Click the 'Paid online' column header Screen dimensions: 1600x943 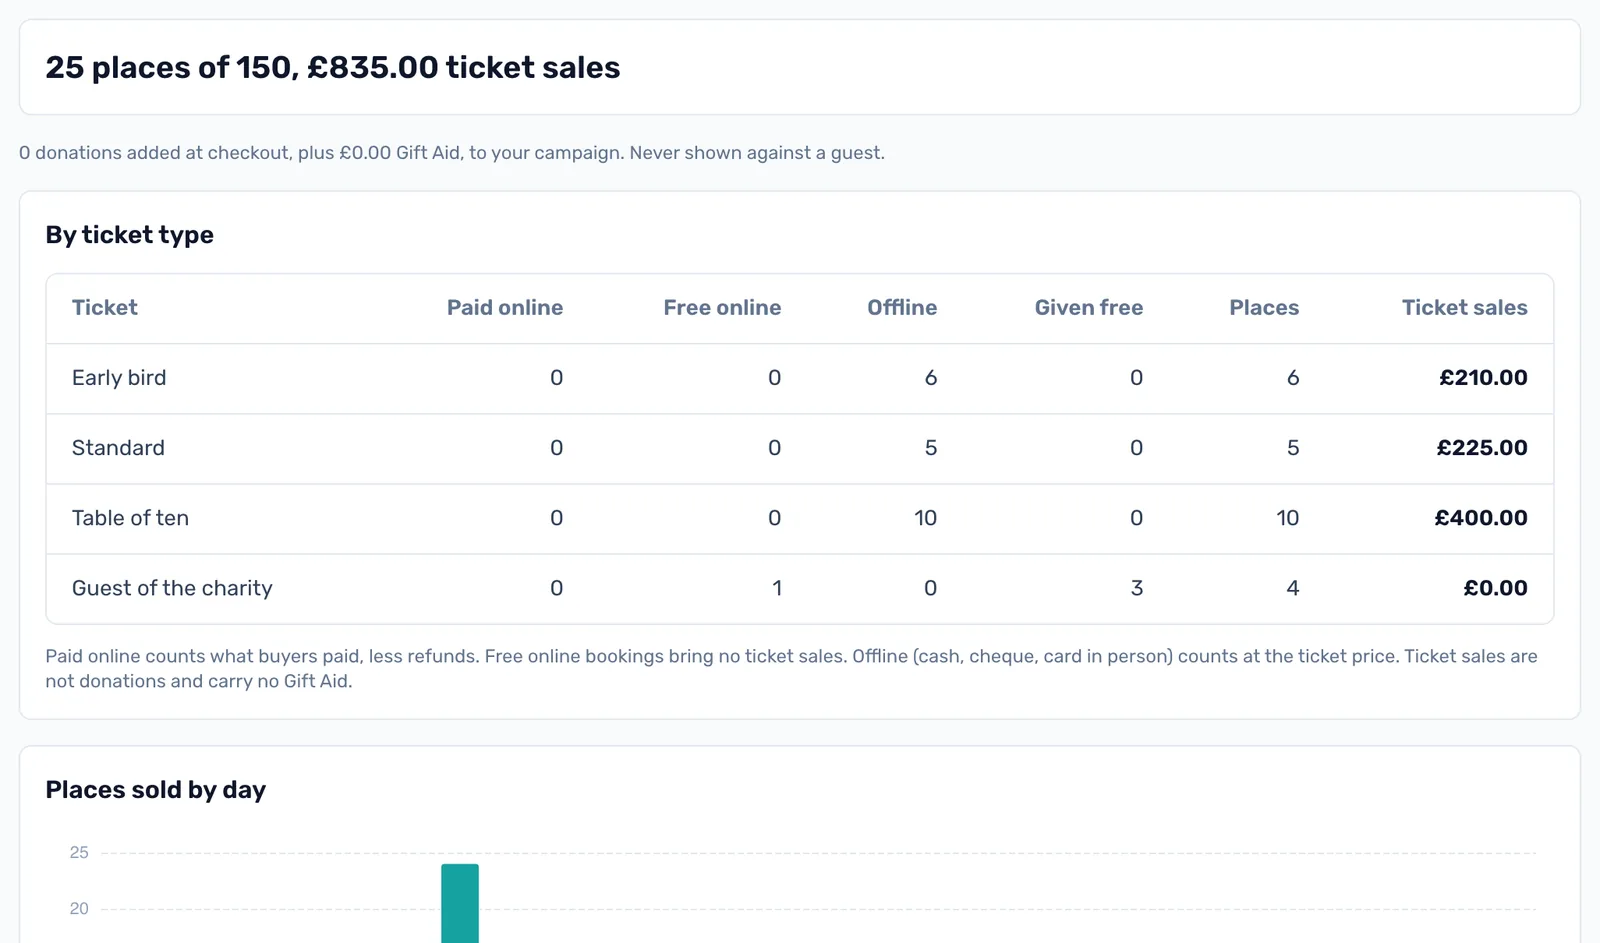505,308
